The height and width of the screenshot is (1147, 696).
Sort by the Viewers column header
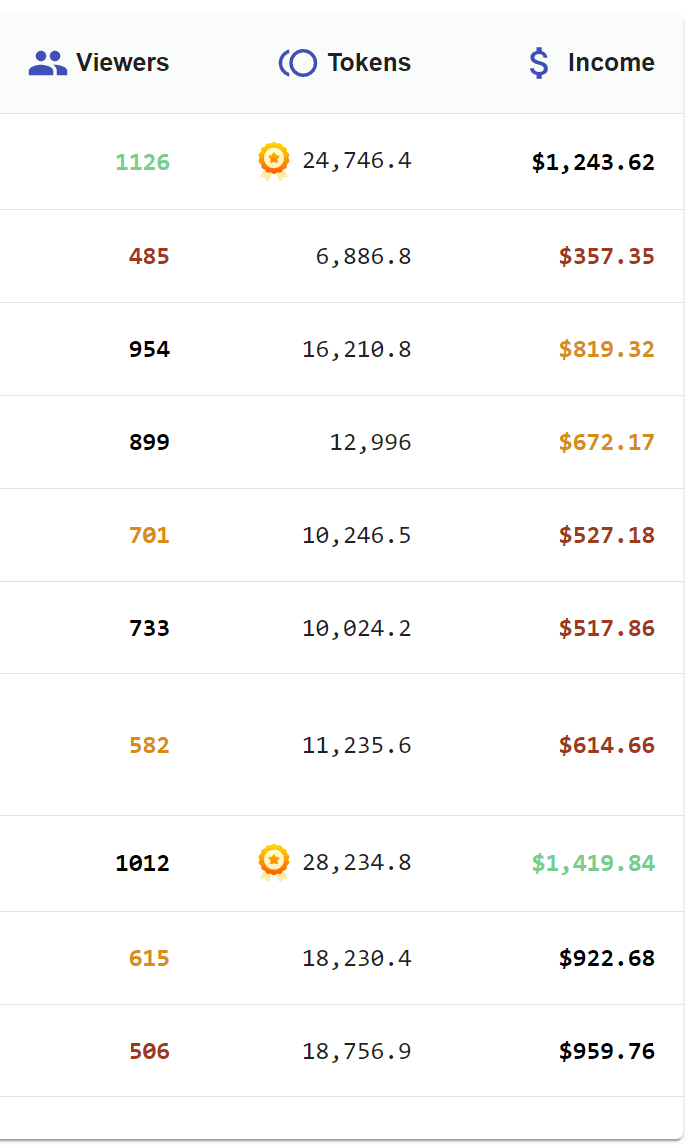(122, 63)
